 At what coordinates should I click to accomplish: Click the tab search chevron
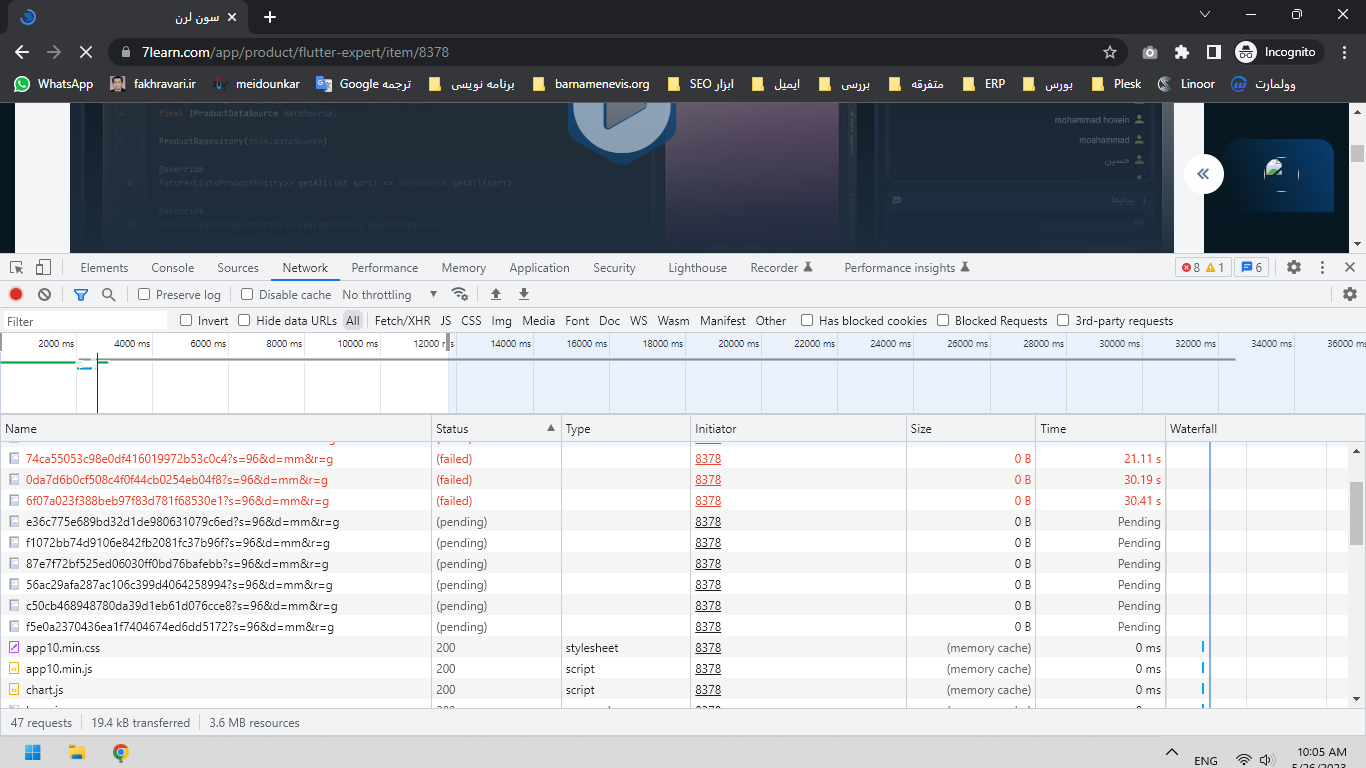(x=1205, y=14)
